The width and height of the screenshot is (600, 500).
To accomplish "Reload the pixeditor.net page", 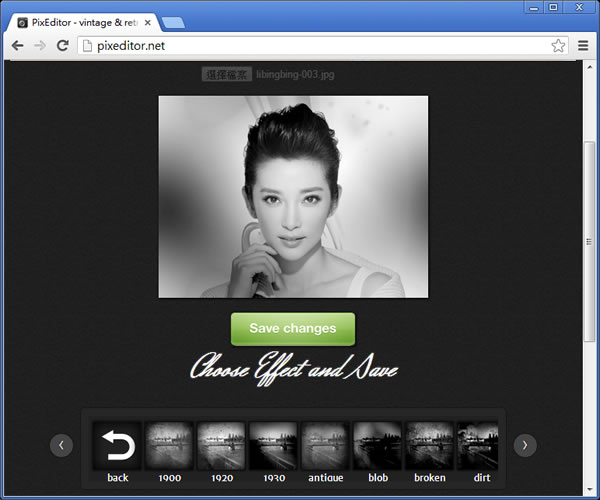I will (62, 45).
